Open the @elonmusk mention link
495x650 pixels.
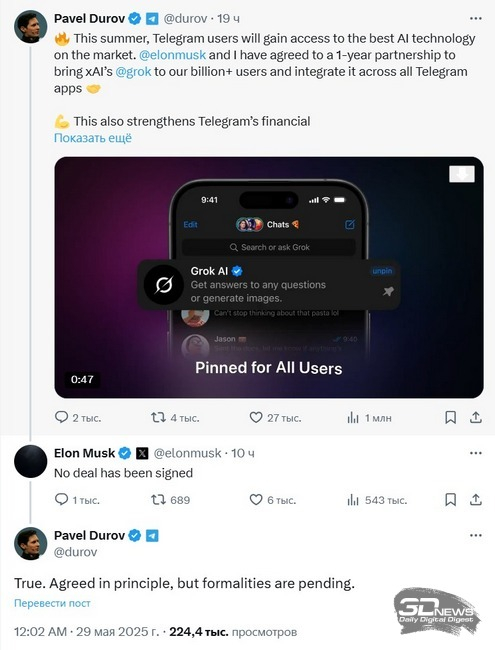coord(172,55)
